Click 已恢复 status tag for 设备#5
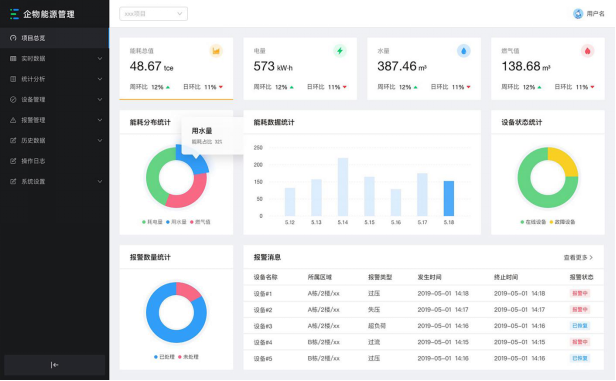The image size is (616, 381). [579, 358]
